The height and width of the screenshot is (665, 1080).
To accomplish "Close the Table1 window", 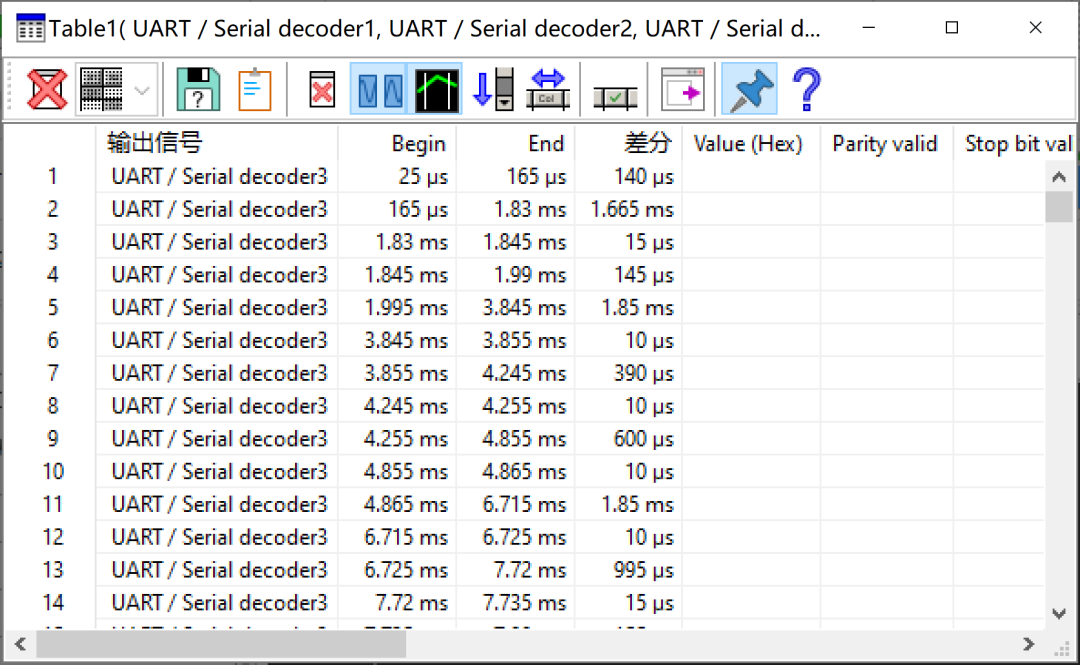I will point(1035,28).
